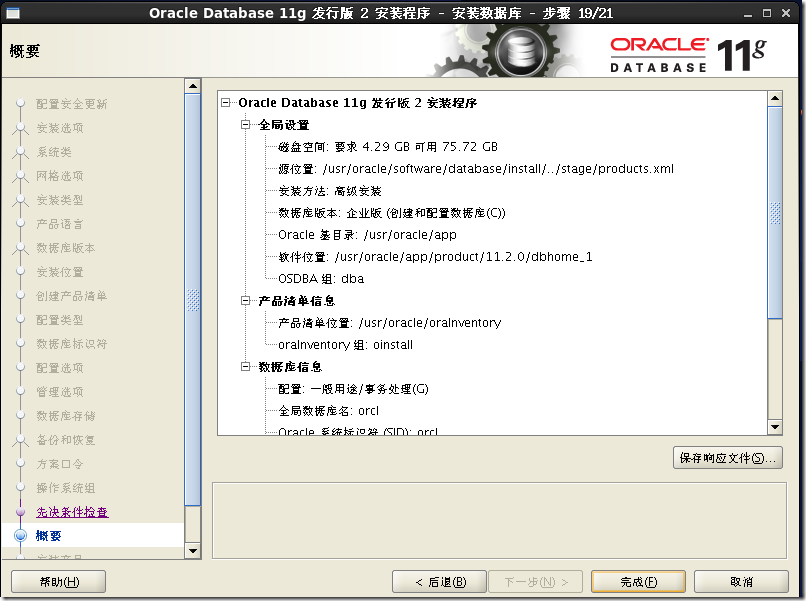The height and width of the screenshot is (601, 806).
Task: Select the 备份和恢复 step
Action: click(66, 440)
